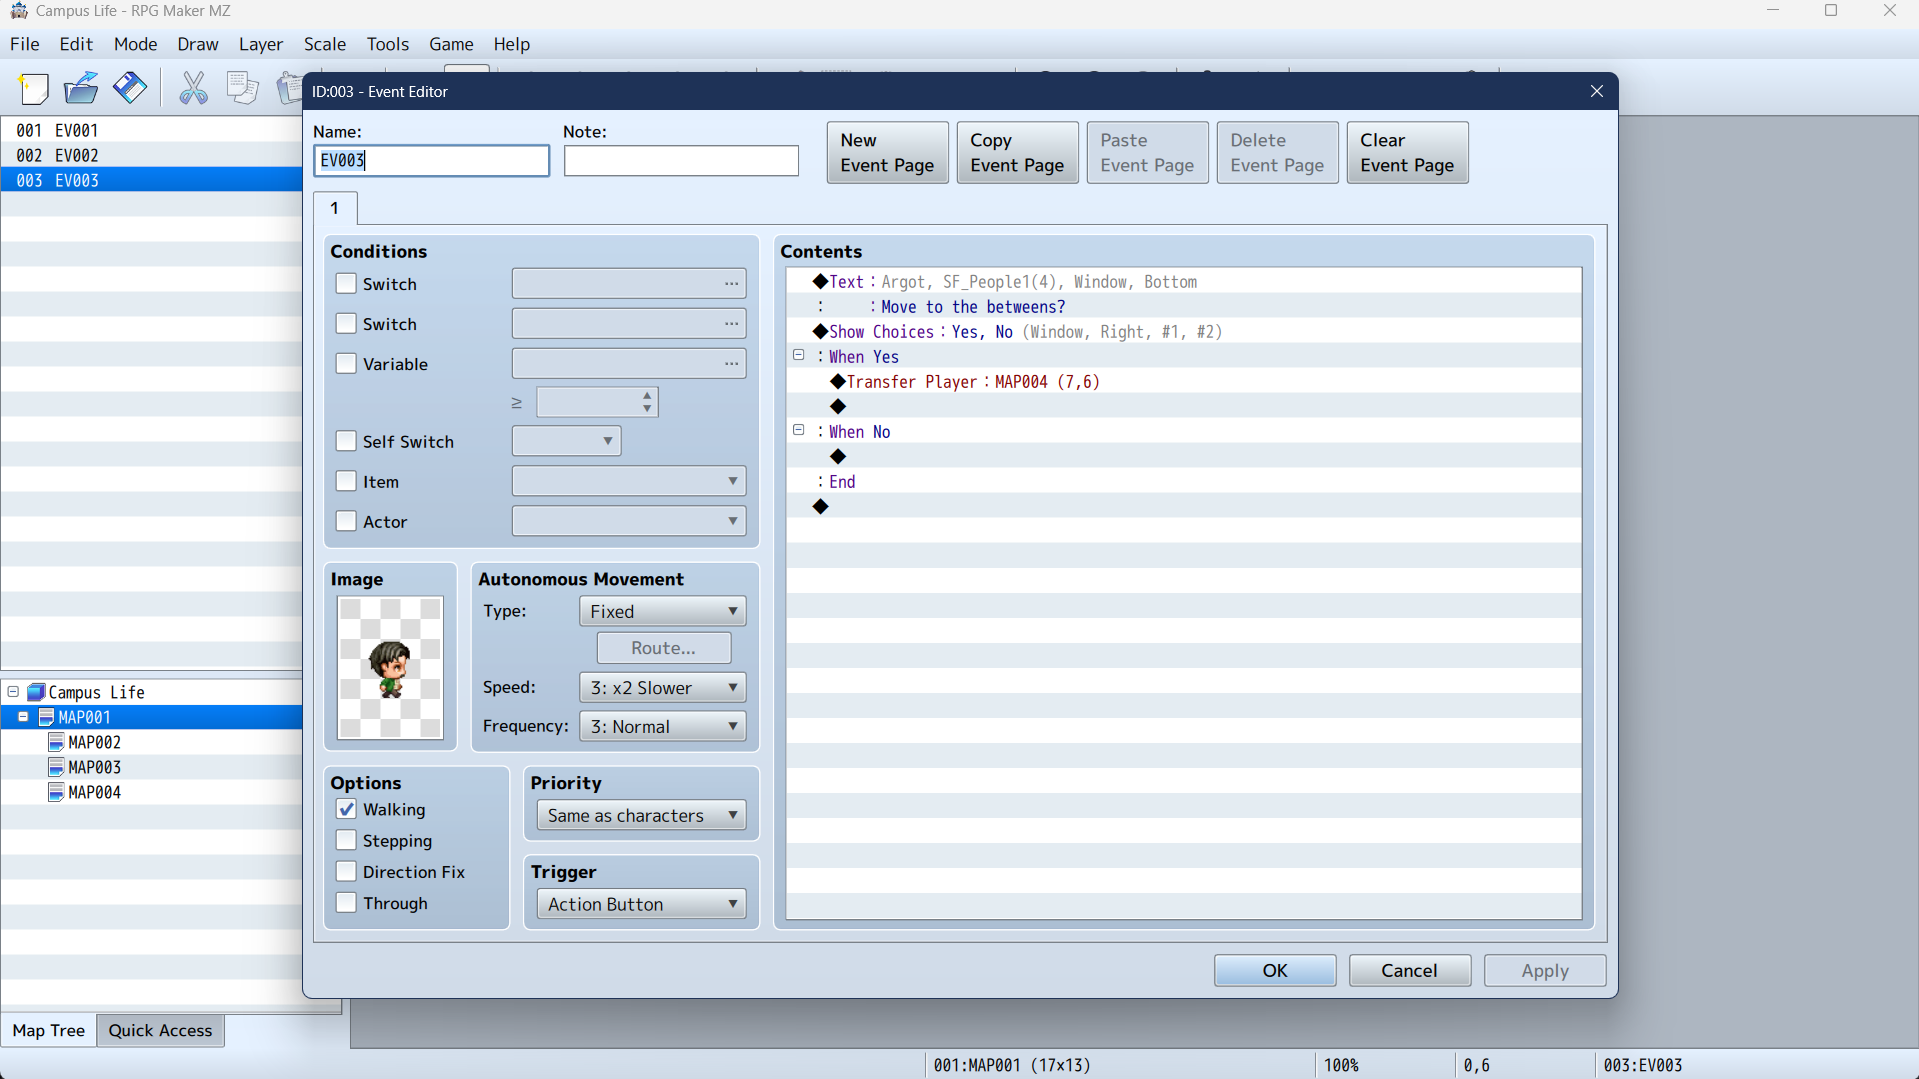
Task: Enable the Actor condition checkbox
Action: pos(346,521)
